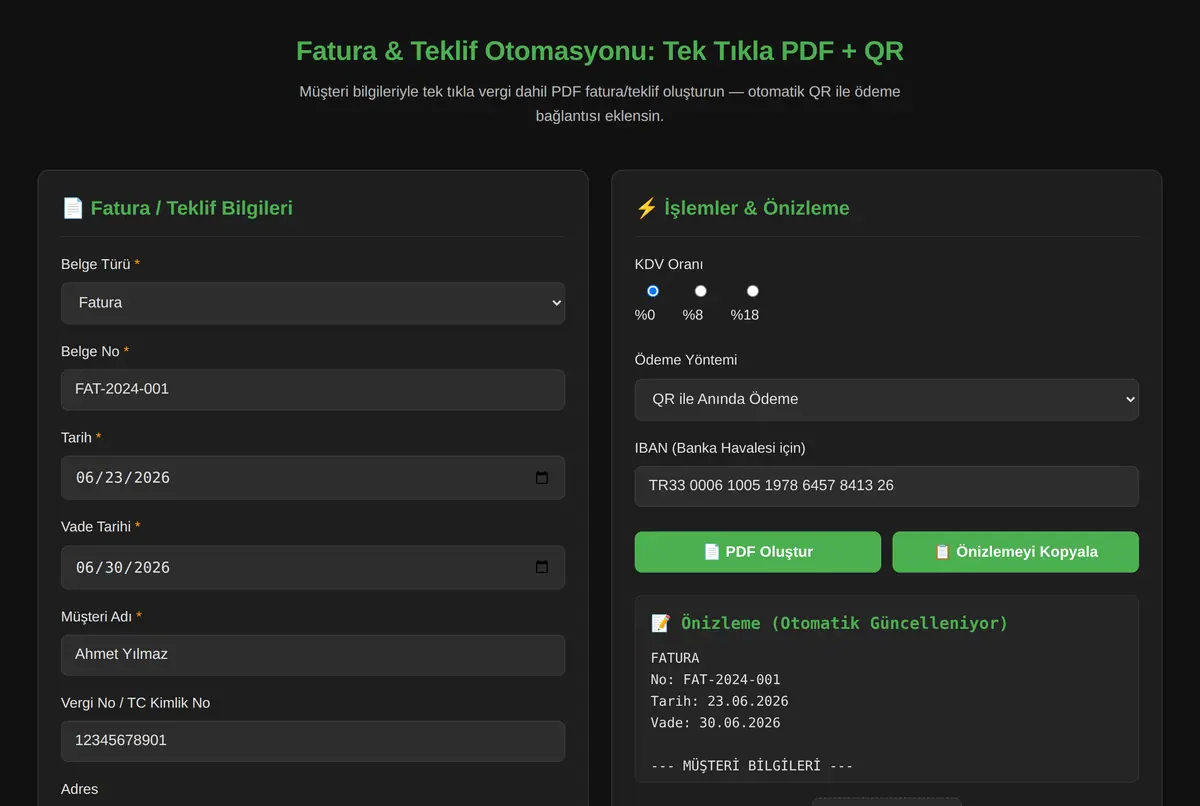The image size is (1200, 806).
Task: Focus the IBAN input field
Action: click(x=887, y=486)
